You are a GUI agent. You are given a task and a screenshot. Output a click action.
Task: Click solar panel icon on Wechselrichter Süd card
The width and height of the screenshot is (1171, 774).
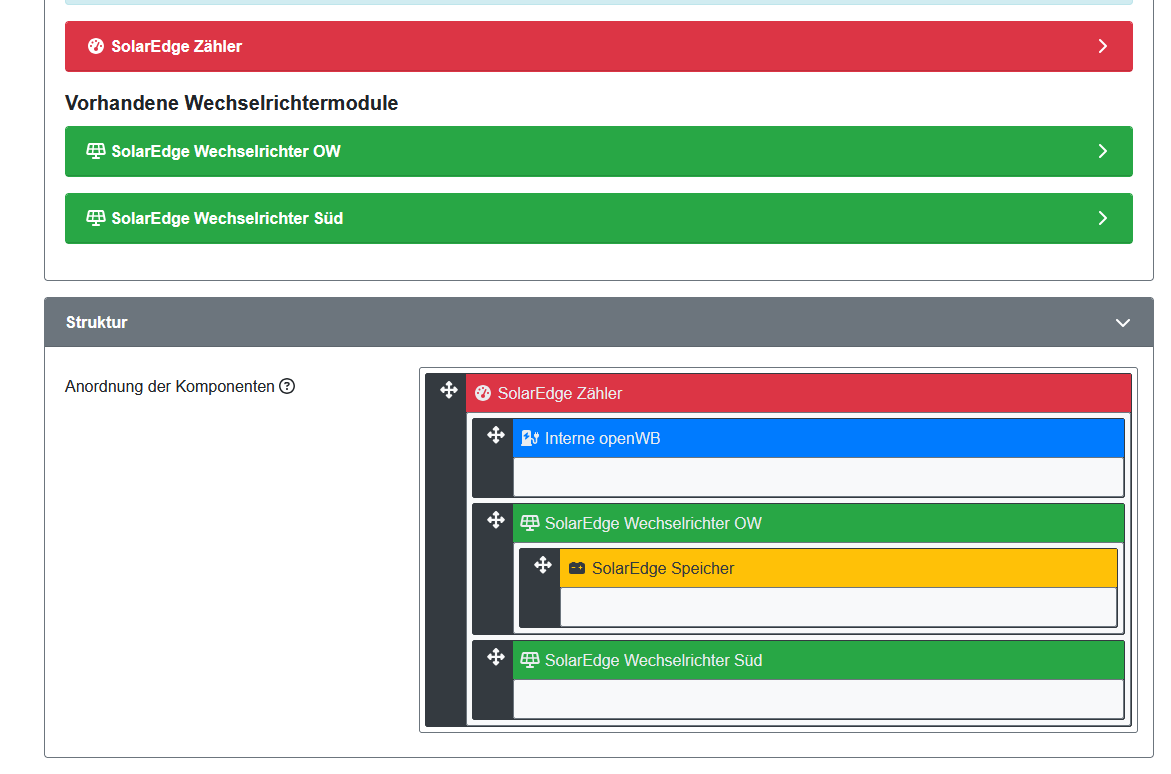pyautogui.click(x=96, y=218)
